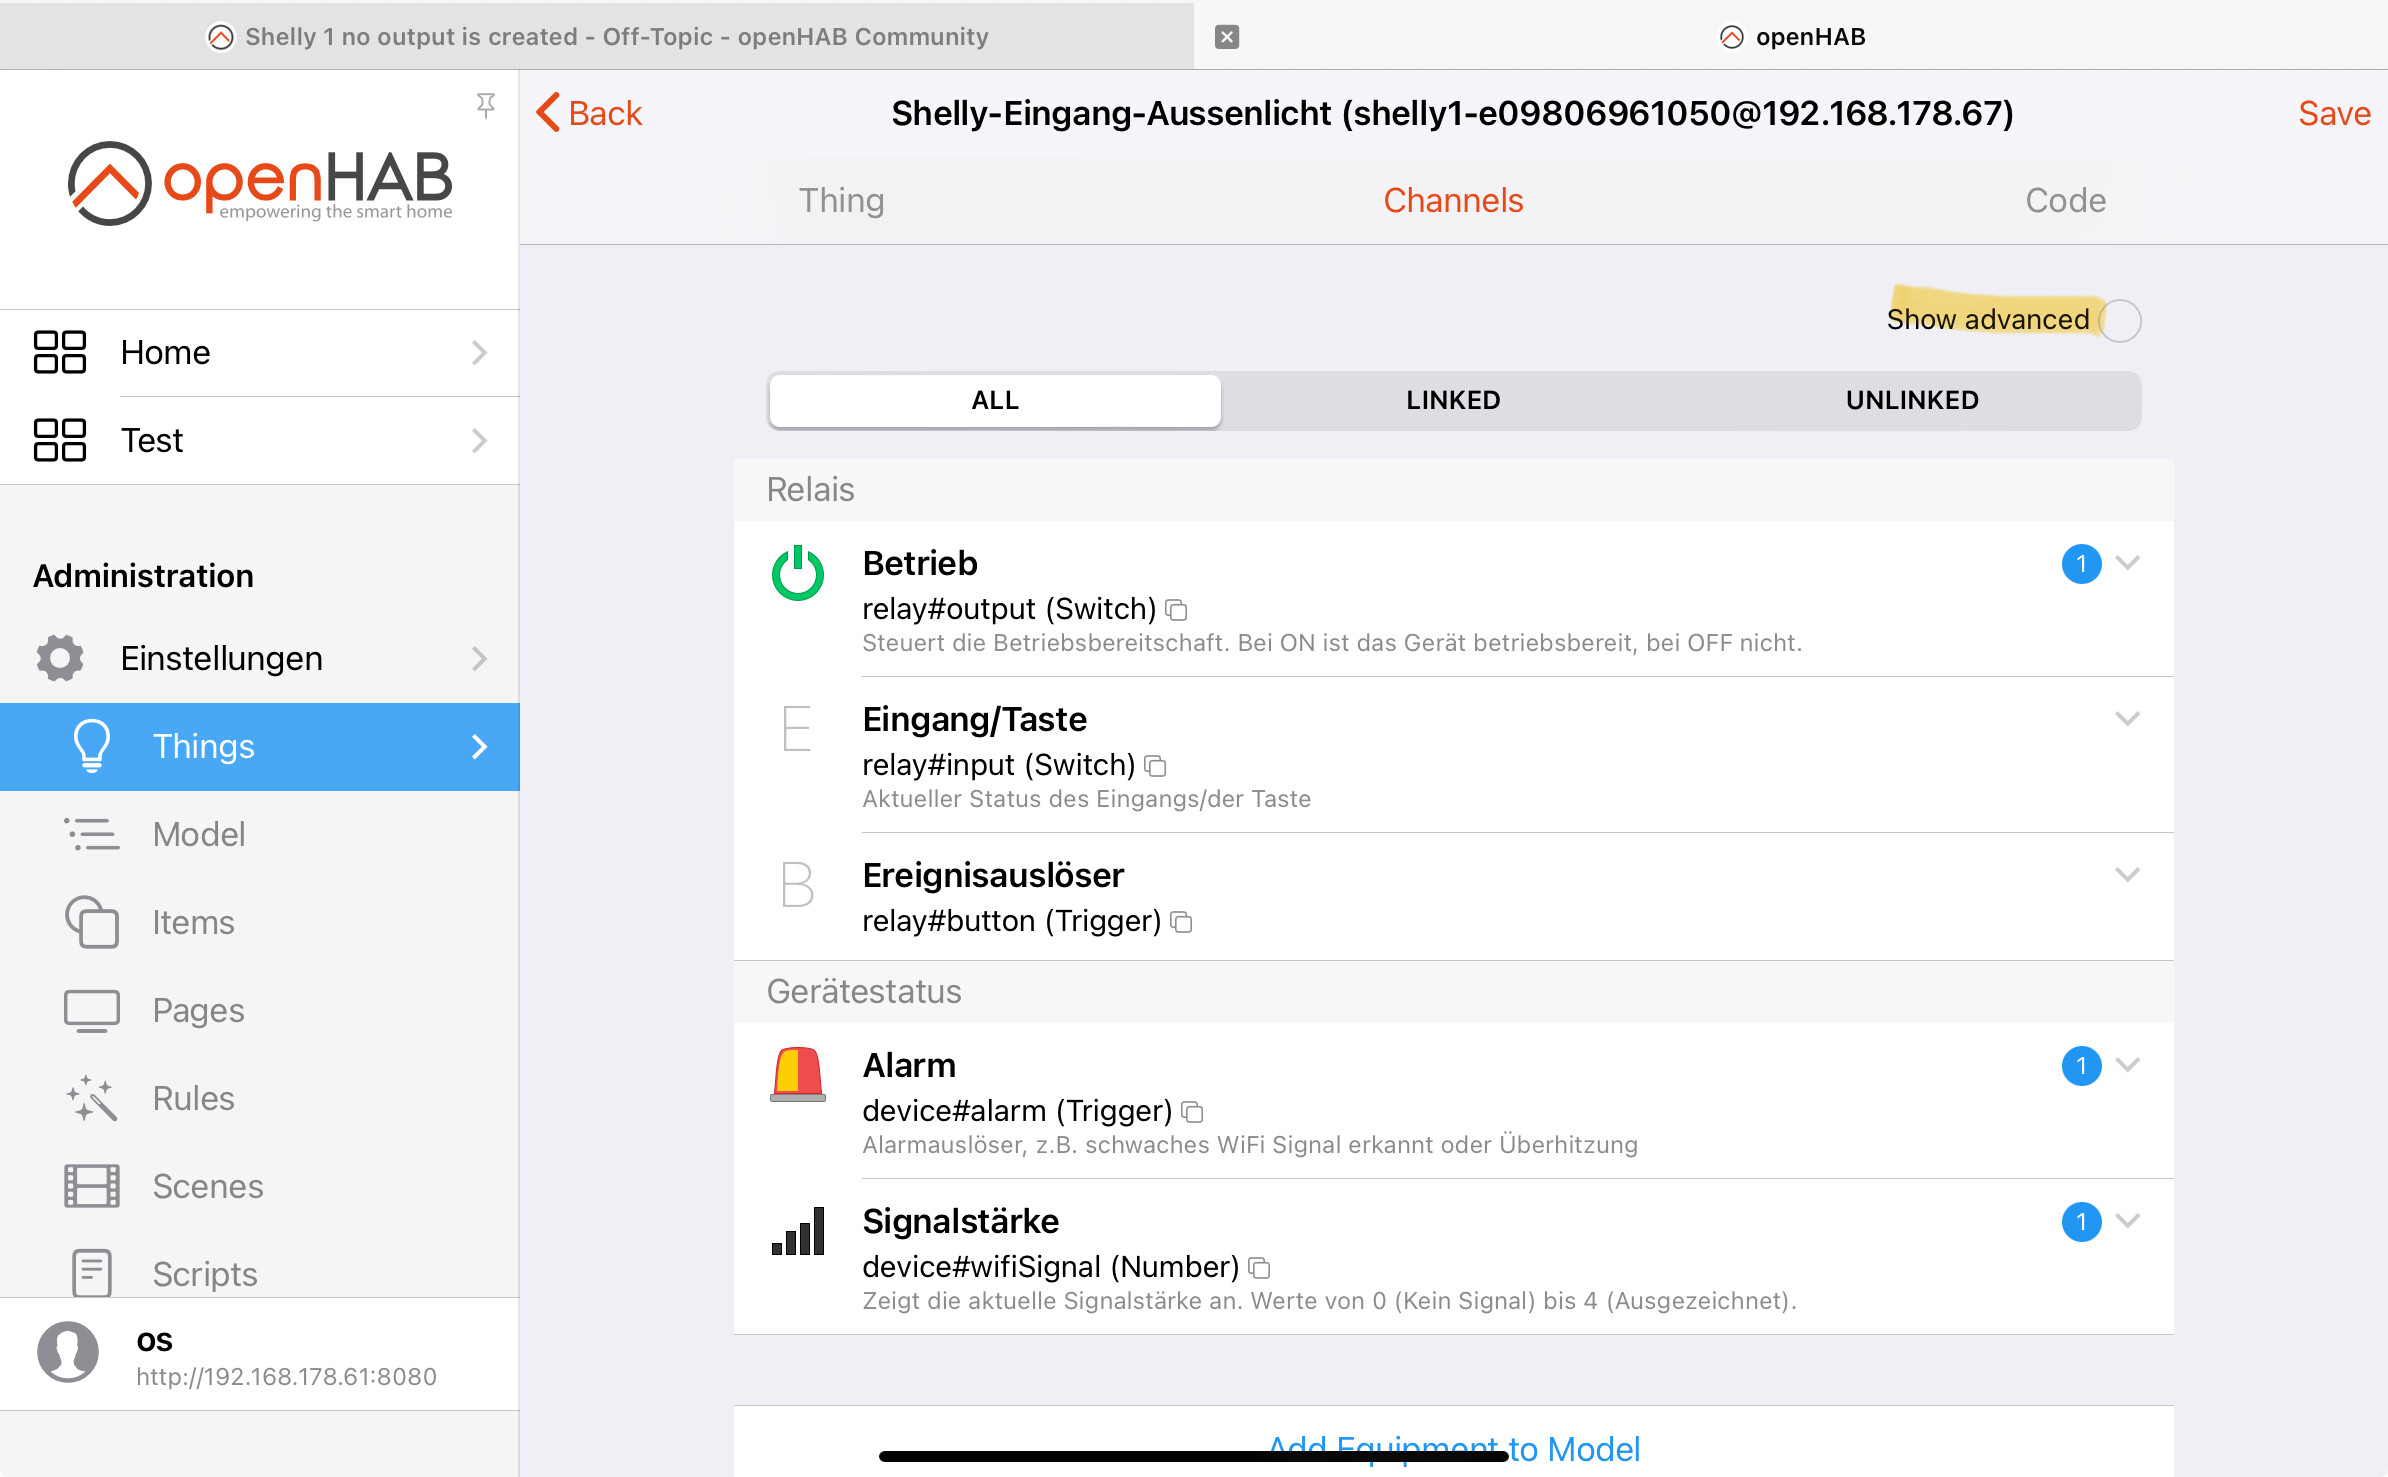Open Rules in the sidebar
Screen dimensions: 2388x1477
tap(260, 1098)
